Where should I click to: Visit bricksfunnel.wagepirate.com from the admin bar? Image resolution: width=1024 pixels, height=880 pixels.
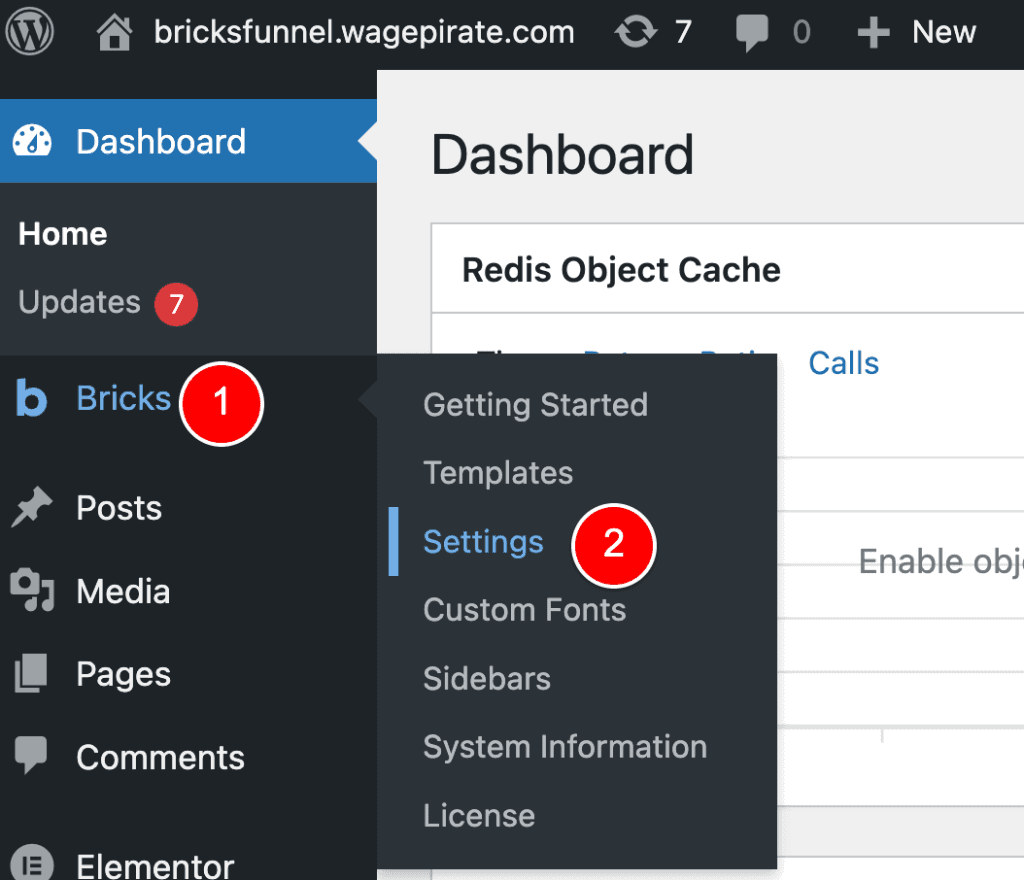(363, 31)
